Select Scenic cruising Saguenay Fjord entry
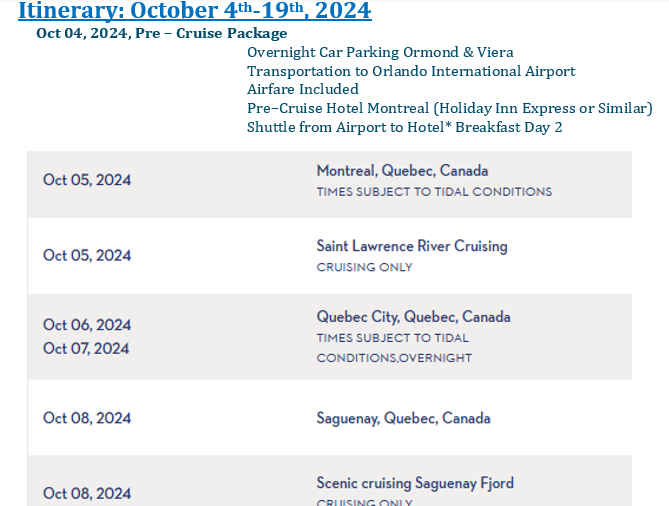Image resolution: width=669 pixels, height=506 pixels. click(415, 483)
